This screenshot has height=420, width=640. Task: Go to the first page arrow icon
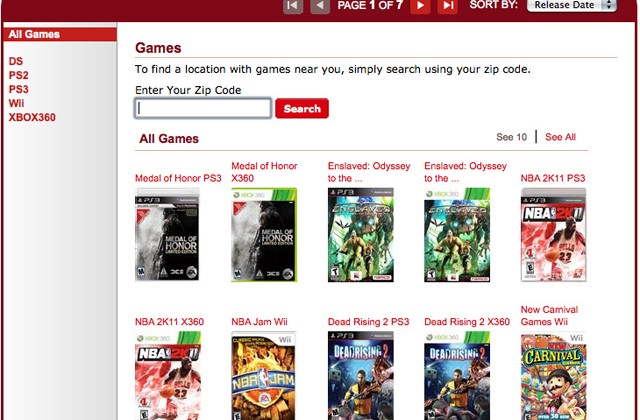[x=293, y=6]
